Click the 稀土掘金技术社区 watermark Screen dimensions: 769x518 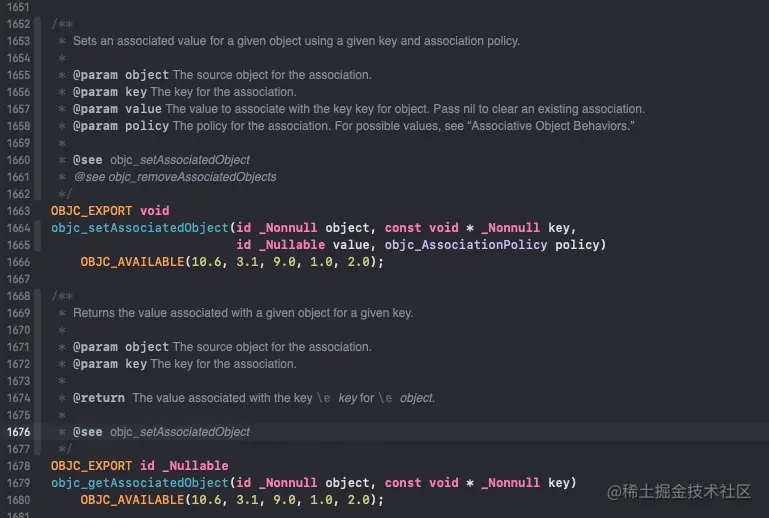click(x=678, y=491)
